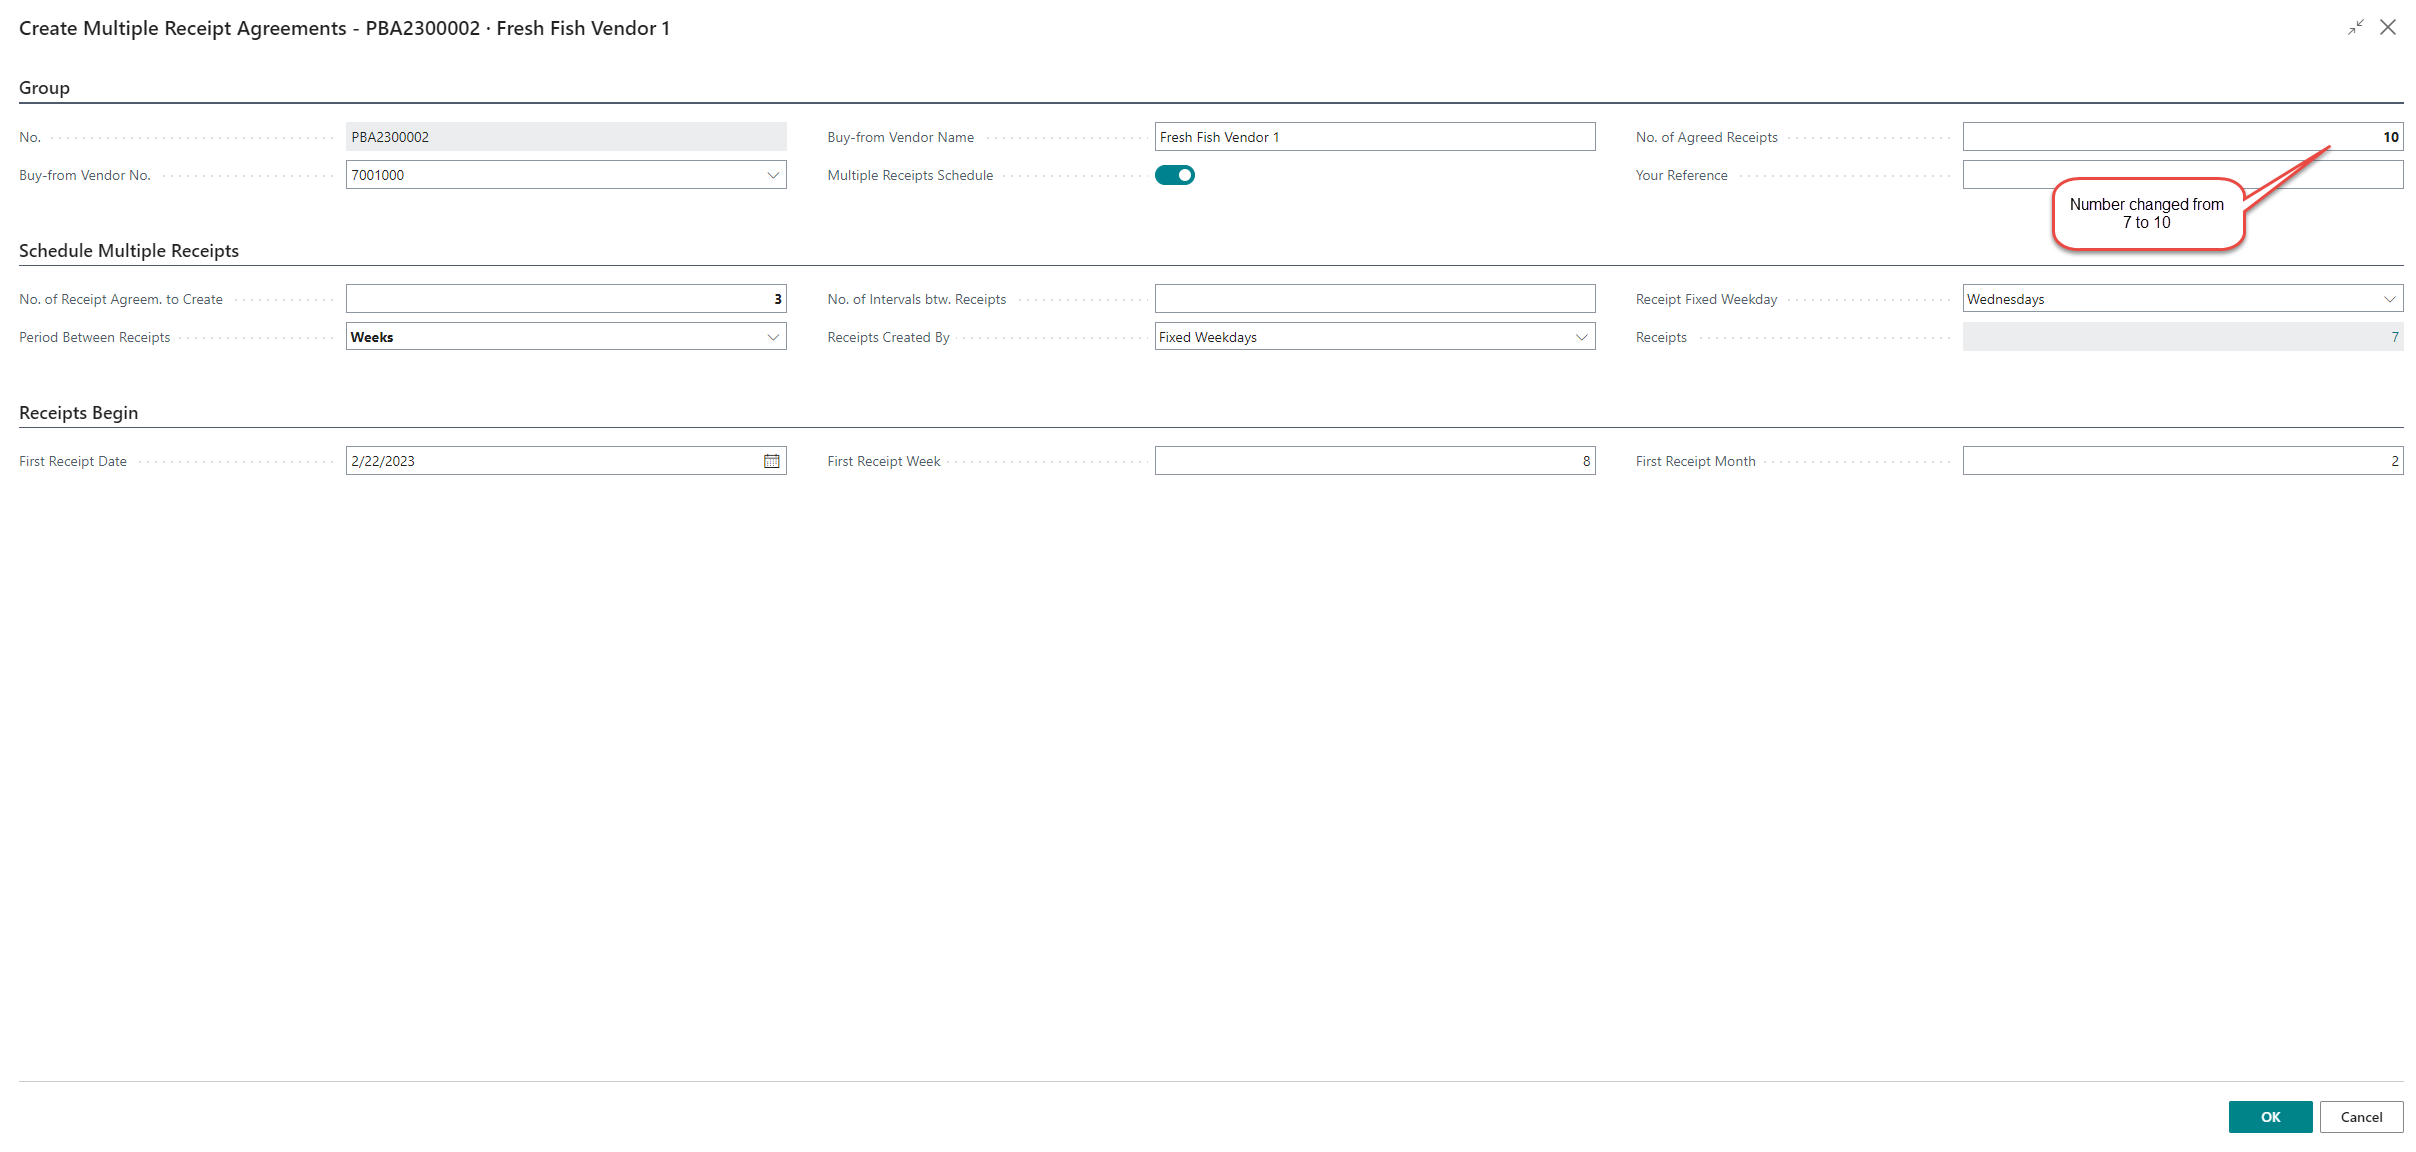Click the OK button

(2269, 1117)
